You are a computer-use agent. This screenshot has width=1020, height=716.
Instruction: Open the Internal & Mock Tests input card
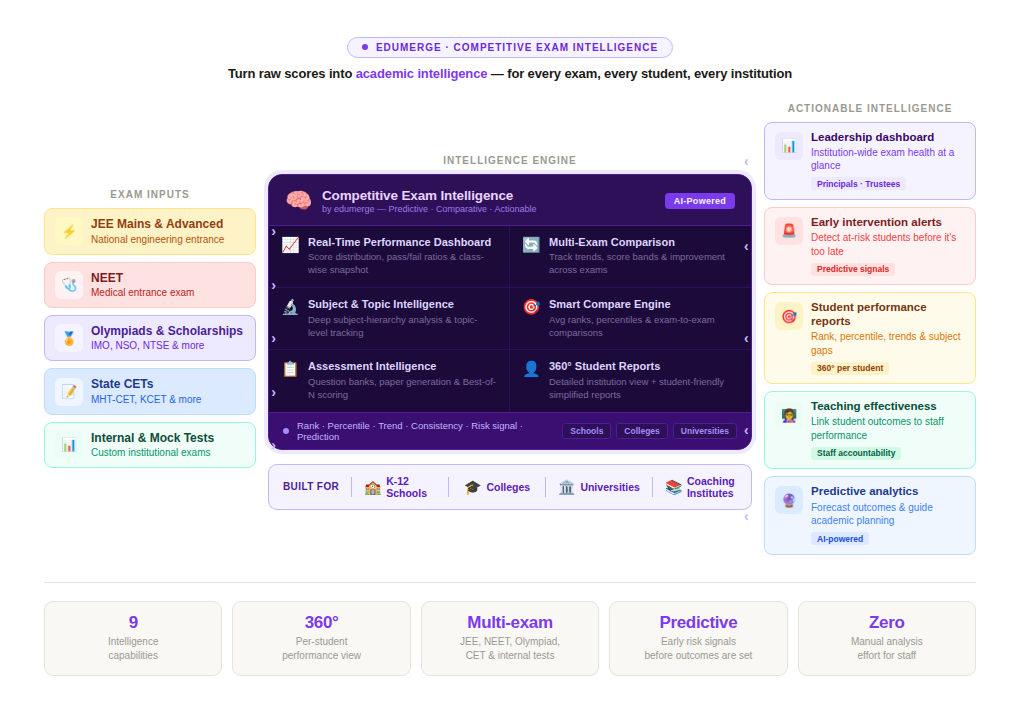click(150, 445)
